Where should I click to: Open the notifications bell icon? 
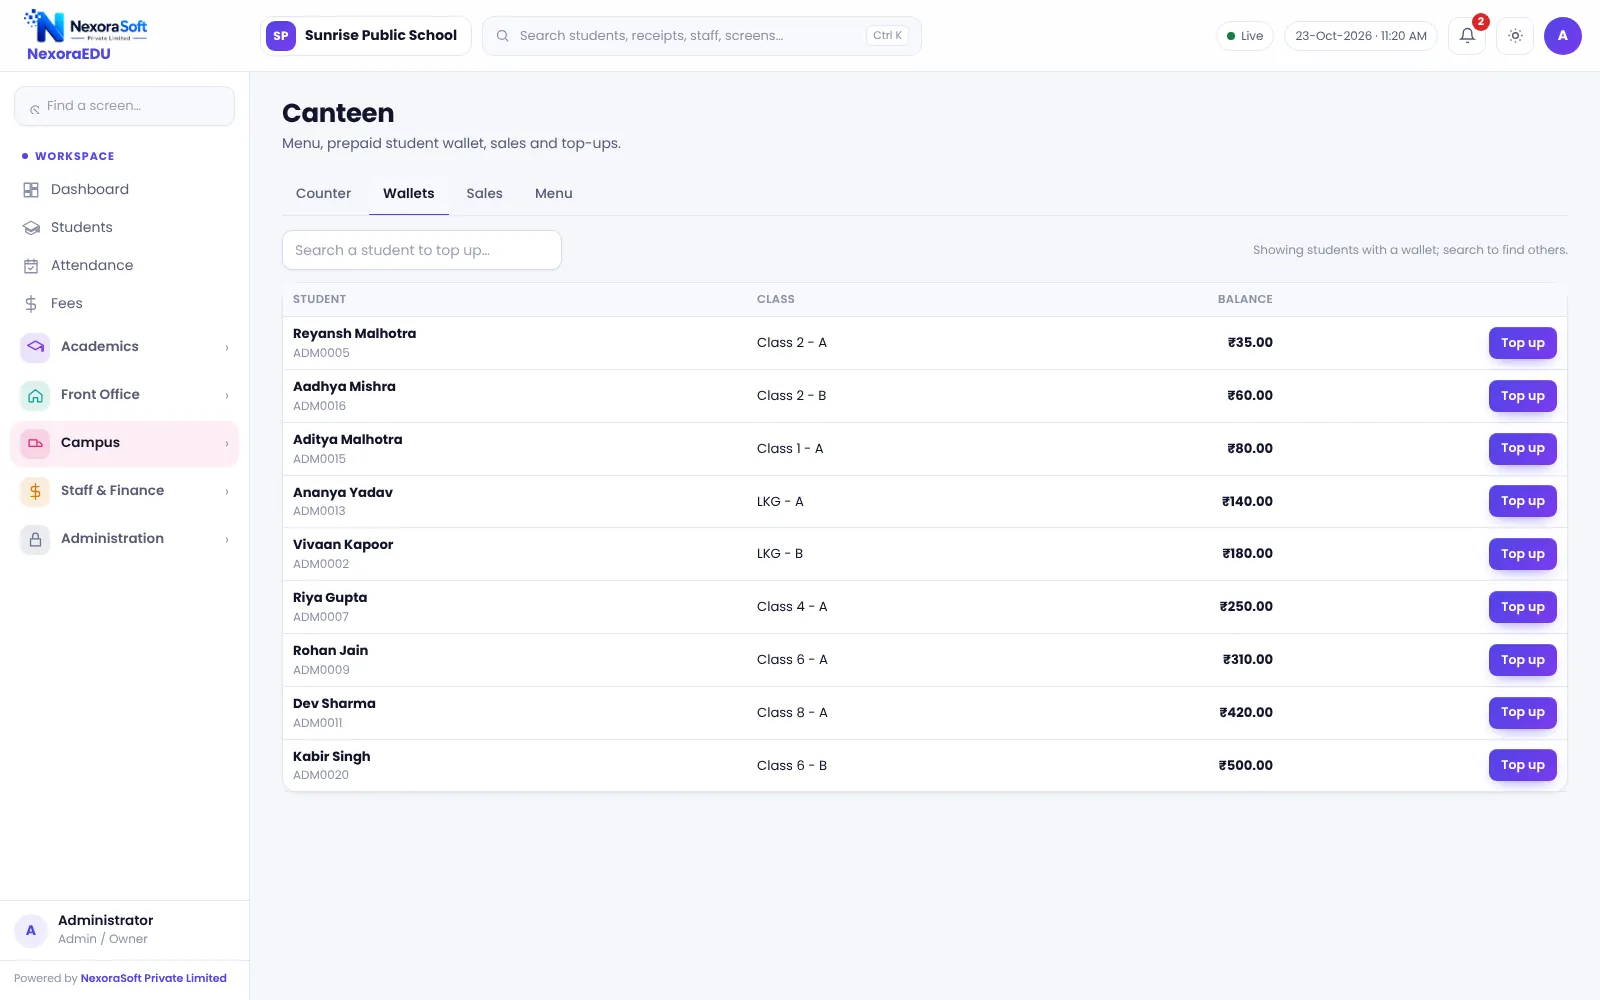[1467, 36]
